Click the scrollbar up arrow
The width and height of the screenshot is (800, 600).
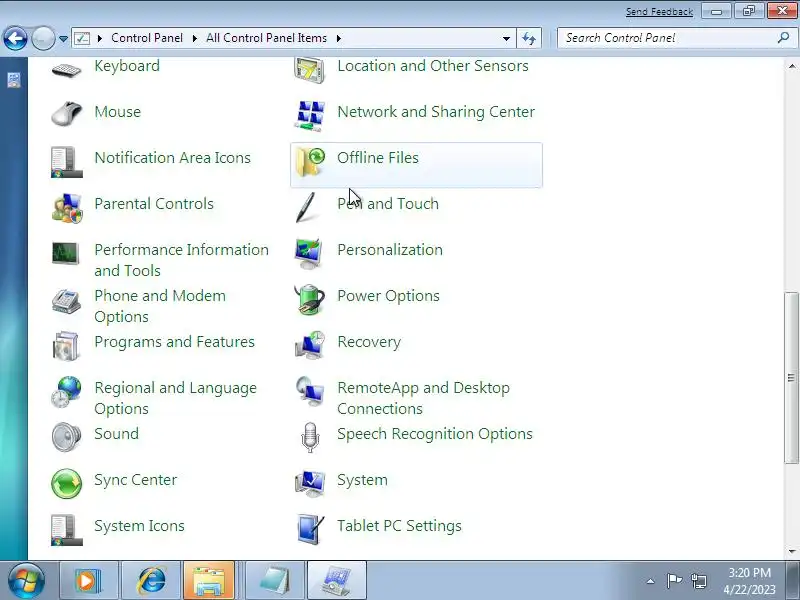click(791, 66)
